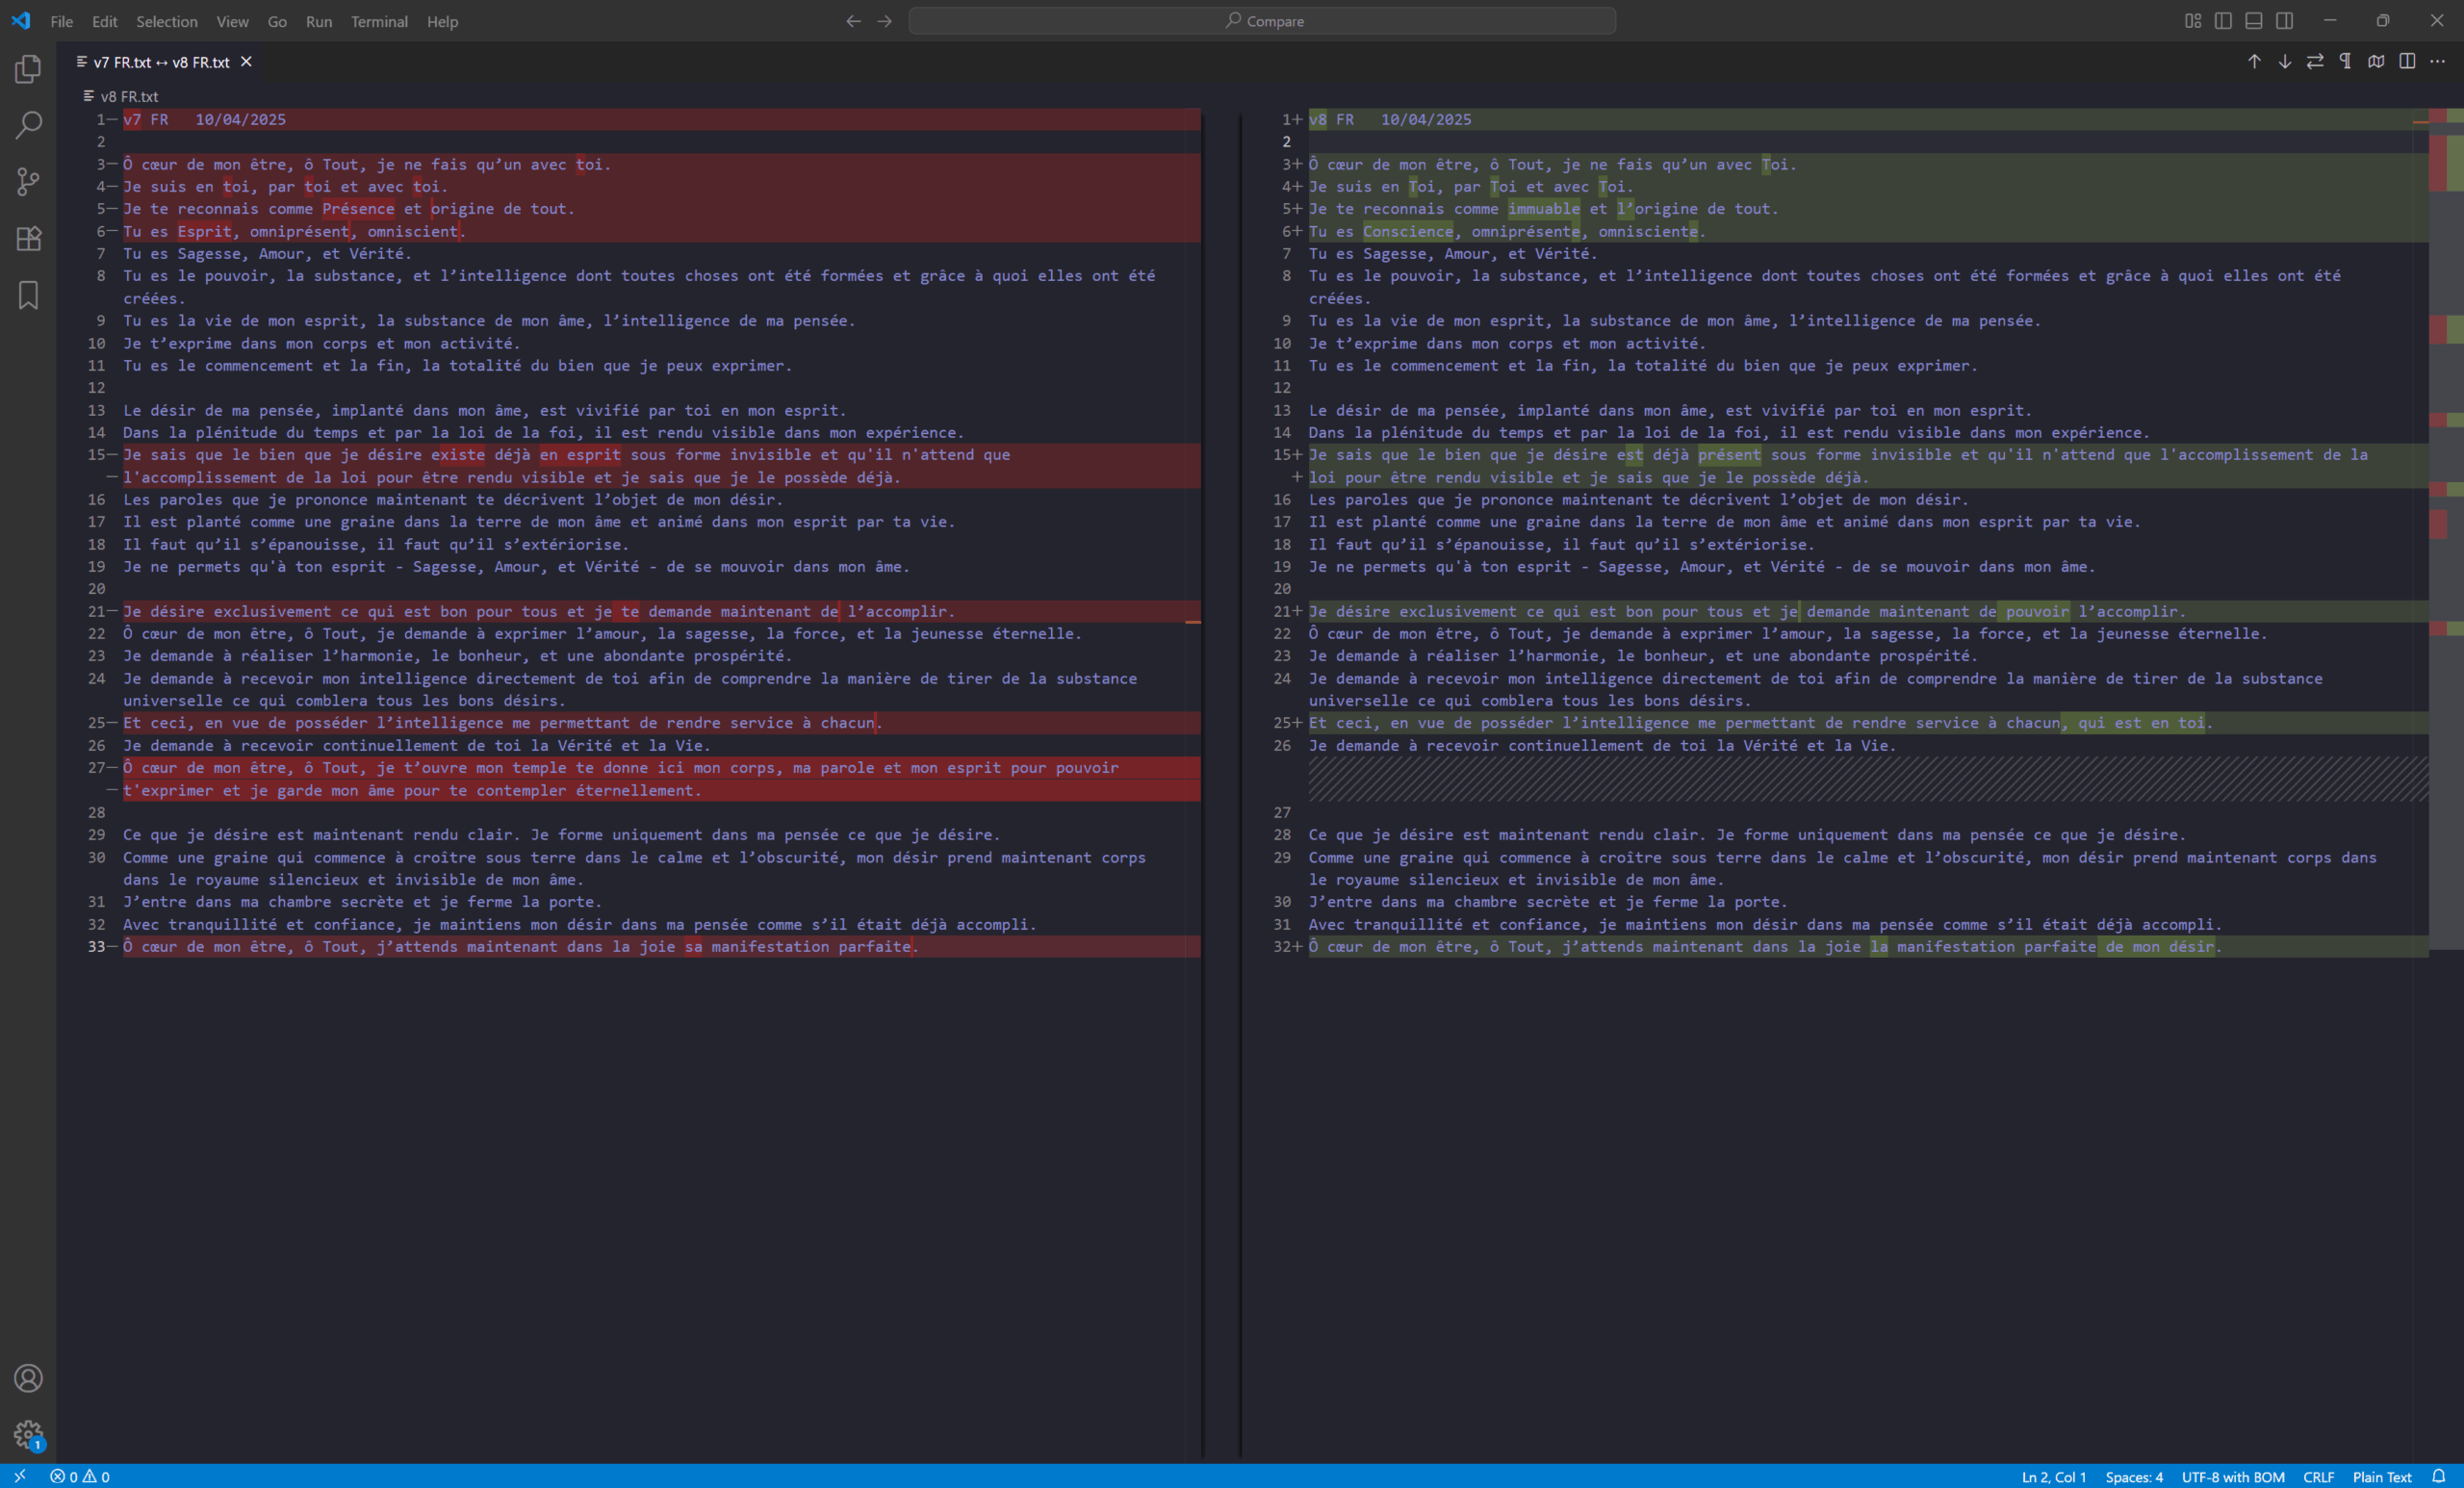The image size is (2464, 1488).
Task: Open More Actions ellipsis menu
Action: click(2437, 62)
